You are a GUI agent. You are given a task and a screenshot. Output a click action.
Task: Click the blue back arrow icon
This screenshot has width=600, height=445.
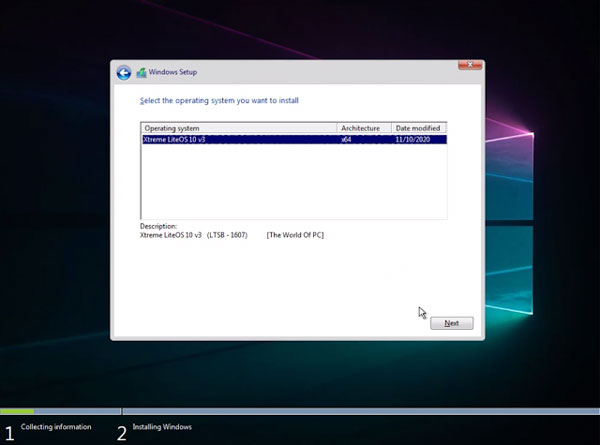124,73
